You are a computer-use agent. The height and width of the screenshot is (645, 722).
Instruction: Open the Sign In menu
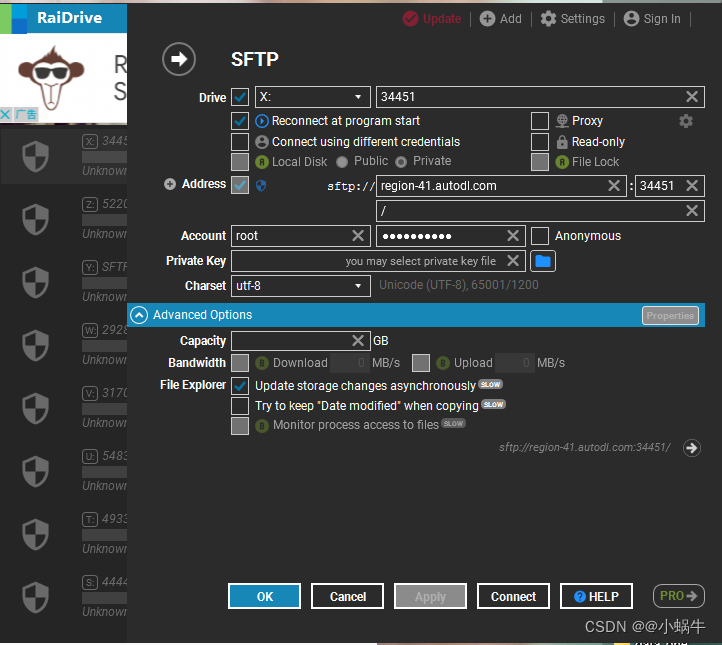(x=652, y=19)
